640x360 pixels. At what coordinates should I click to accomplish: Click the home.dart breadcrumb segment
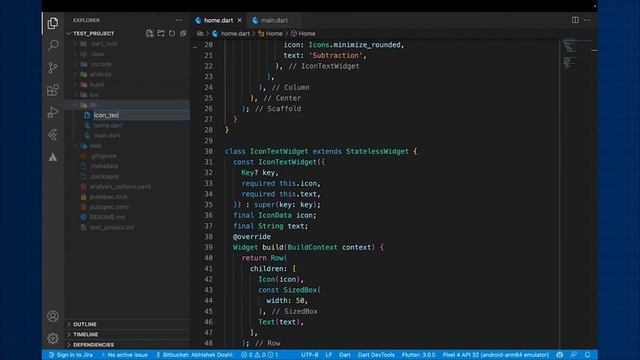coord(235,33)
